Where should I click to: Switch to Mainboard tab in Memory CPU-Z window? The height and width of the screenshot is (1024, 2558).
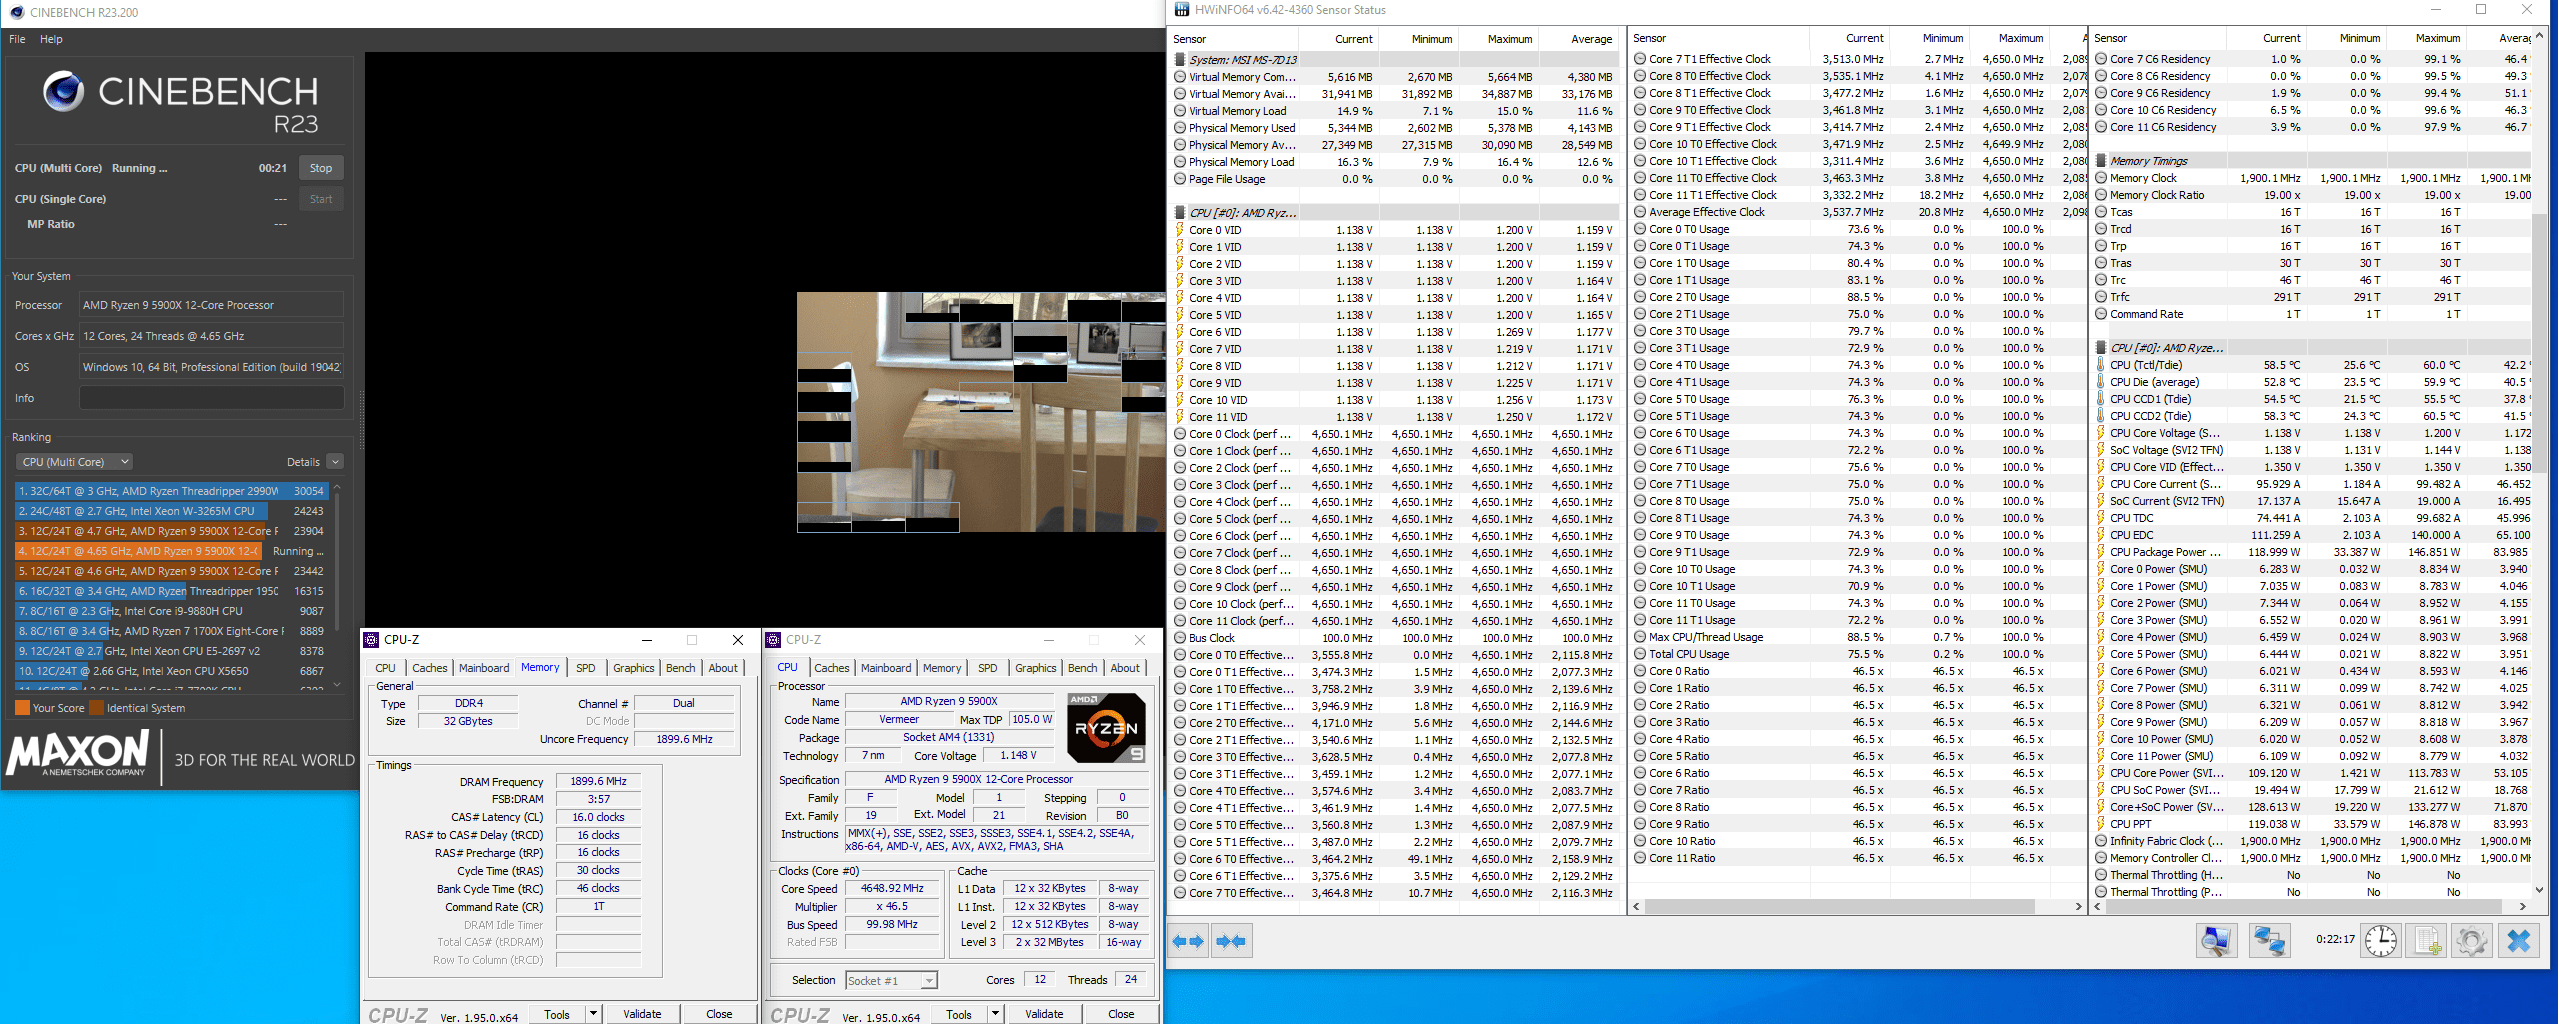point(484,668)
